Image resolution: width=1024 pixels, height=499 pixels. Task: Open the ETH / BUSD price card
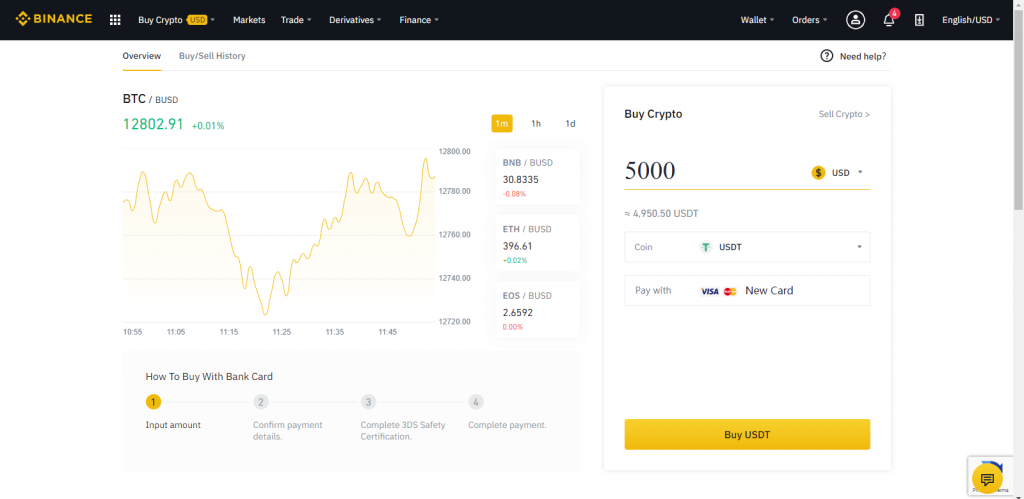[537, 244]
